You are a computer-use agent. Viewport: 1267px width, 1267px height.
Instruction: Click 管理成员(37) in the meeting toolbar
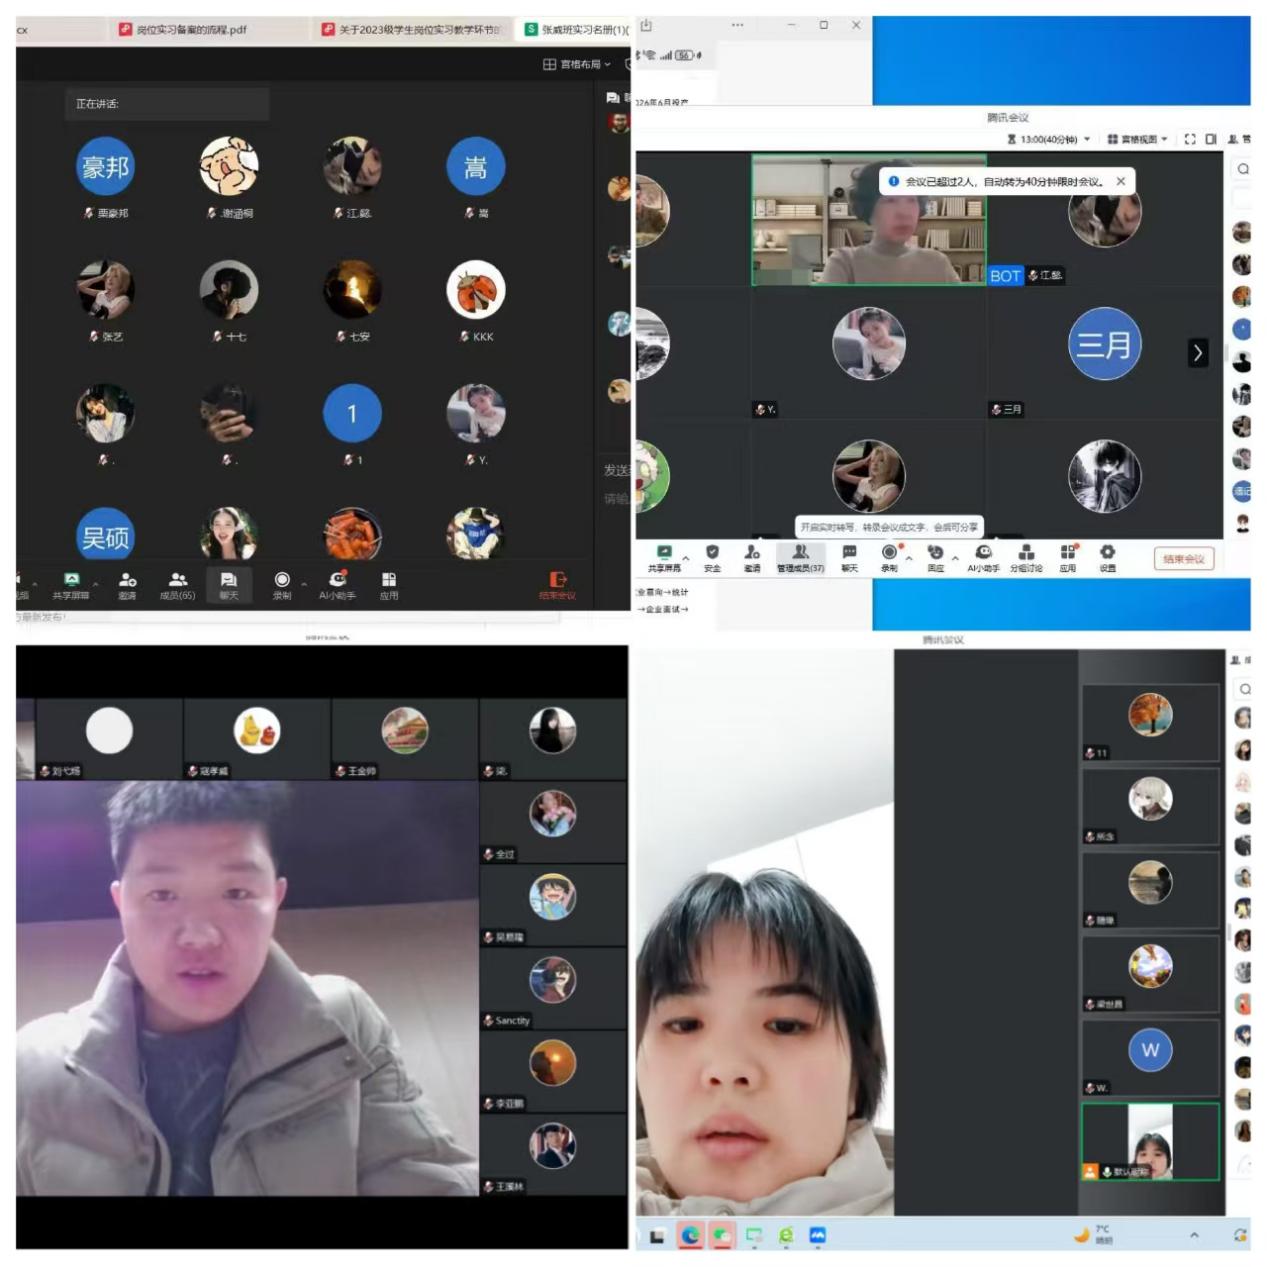tap(800, 557)
